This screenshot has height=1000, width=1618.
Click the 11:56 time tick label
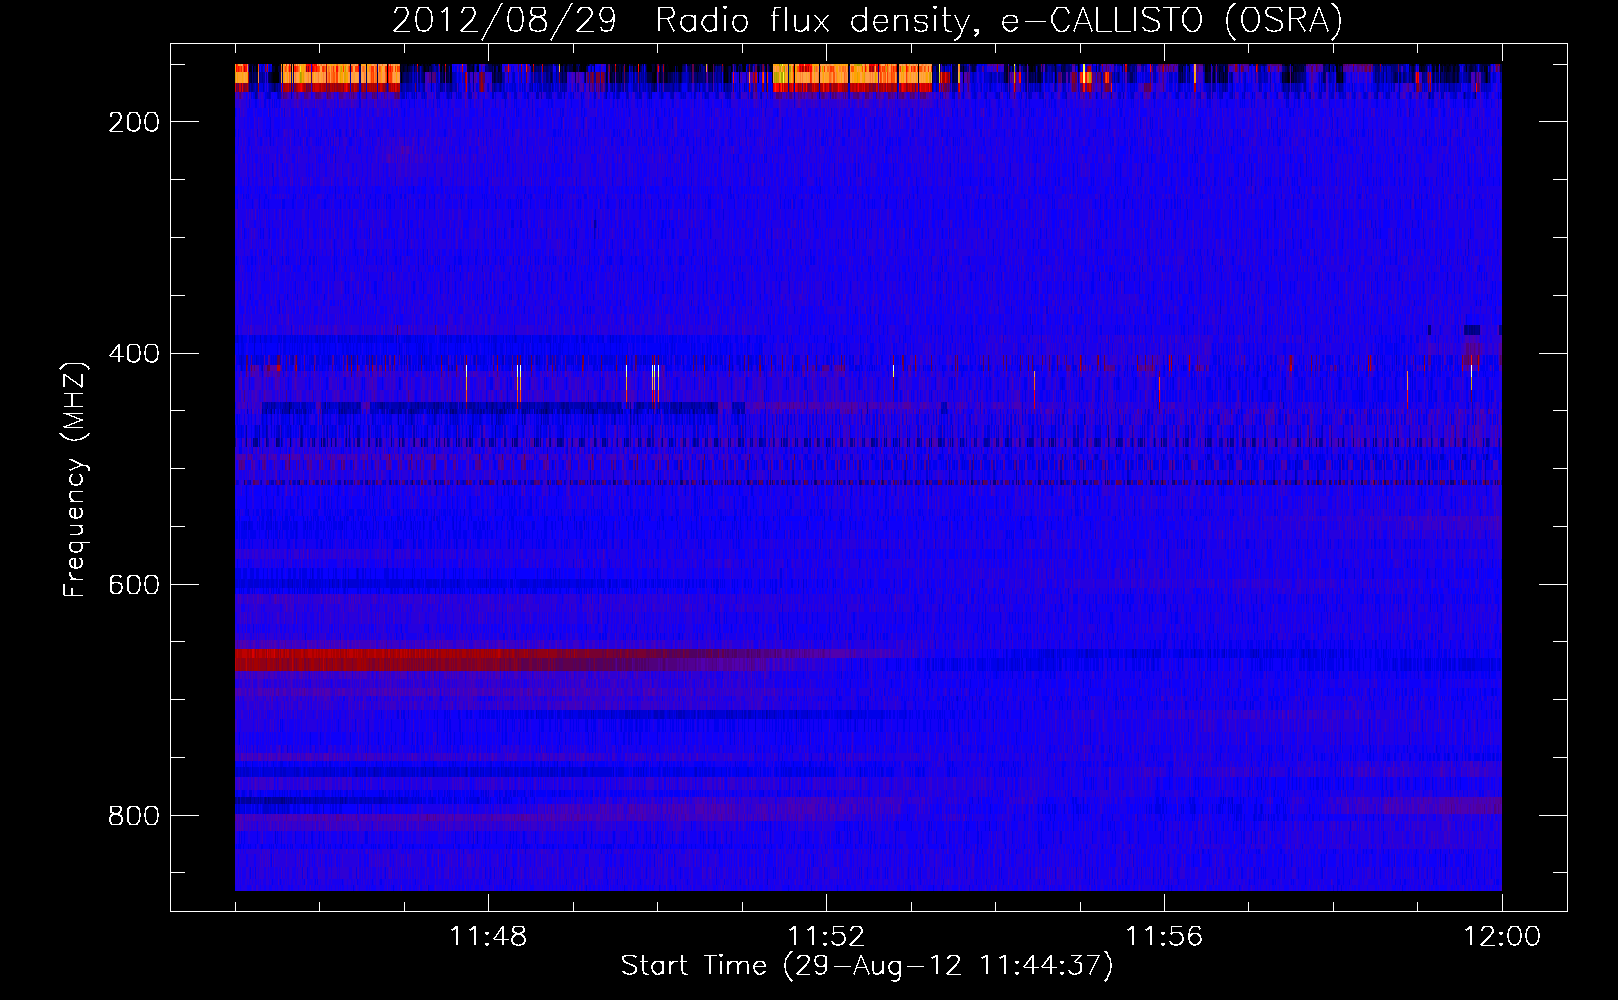[1164, 937]
